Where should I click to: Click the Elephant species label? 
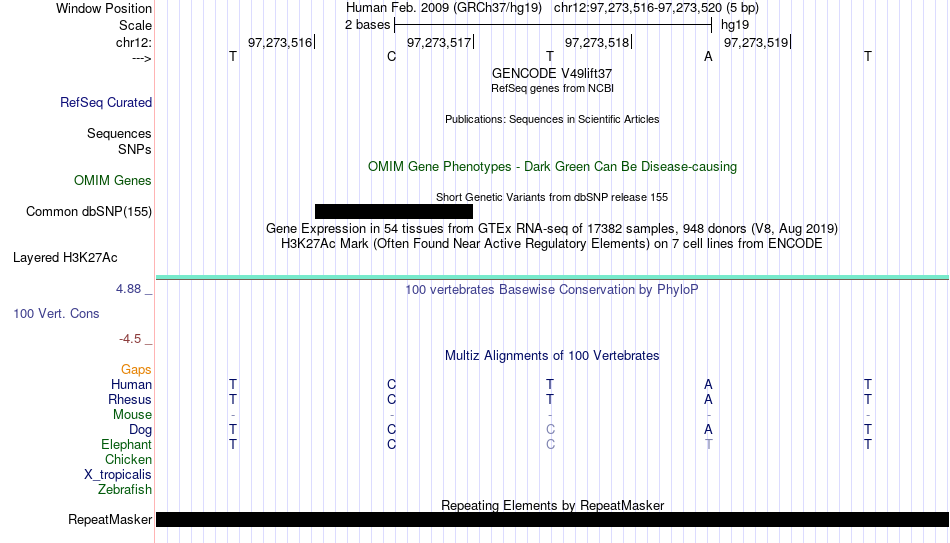pos(126,445)
